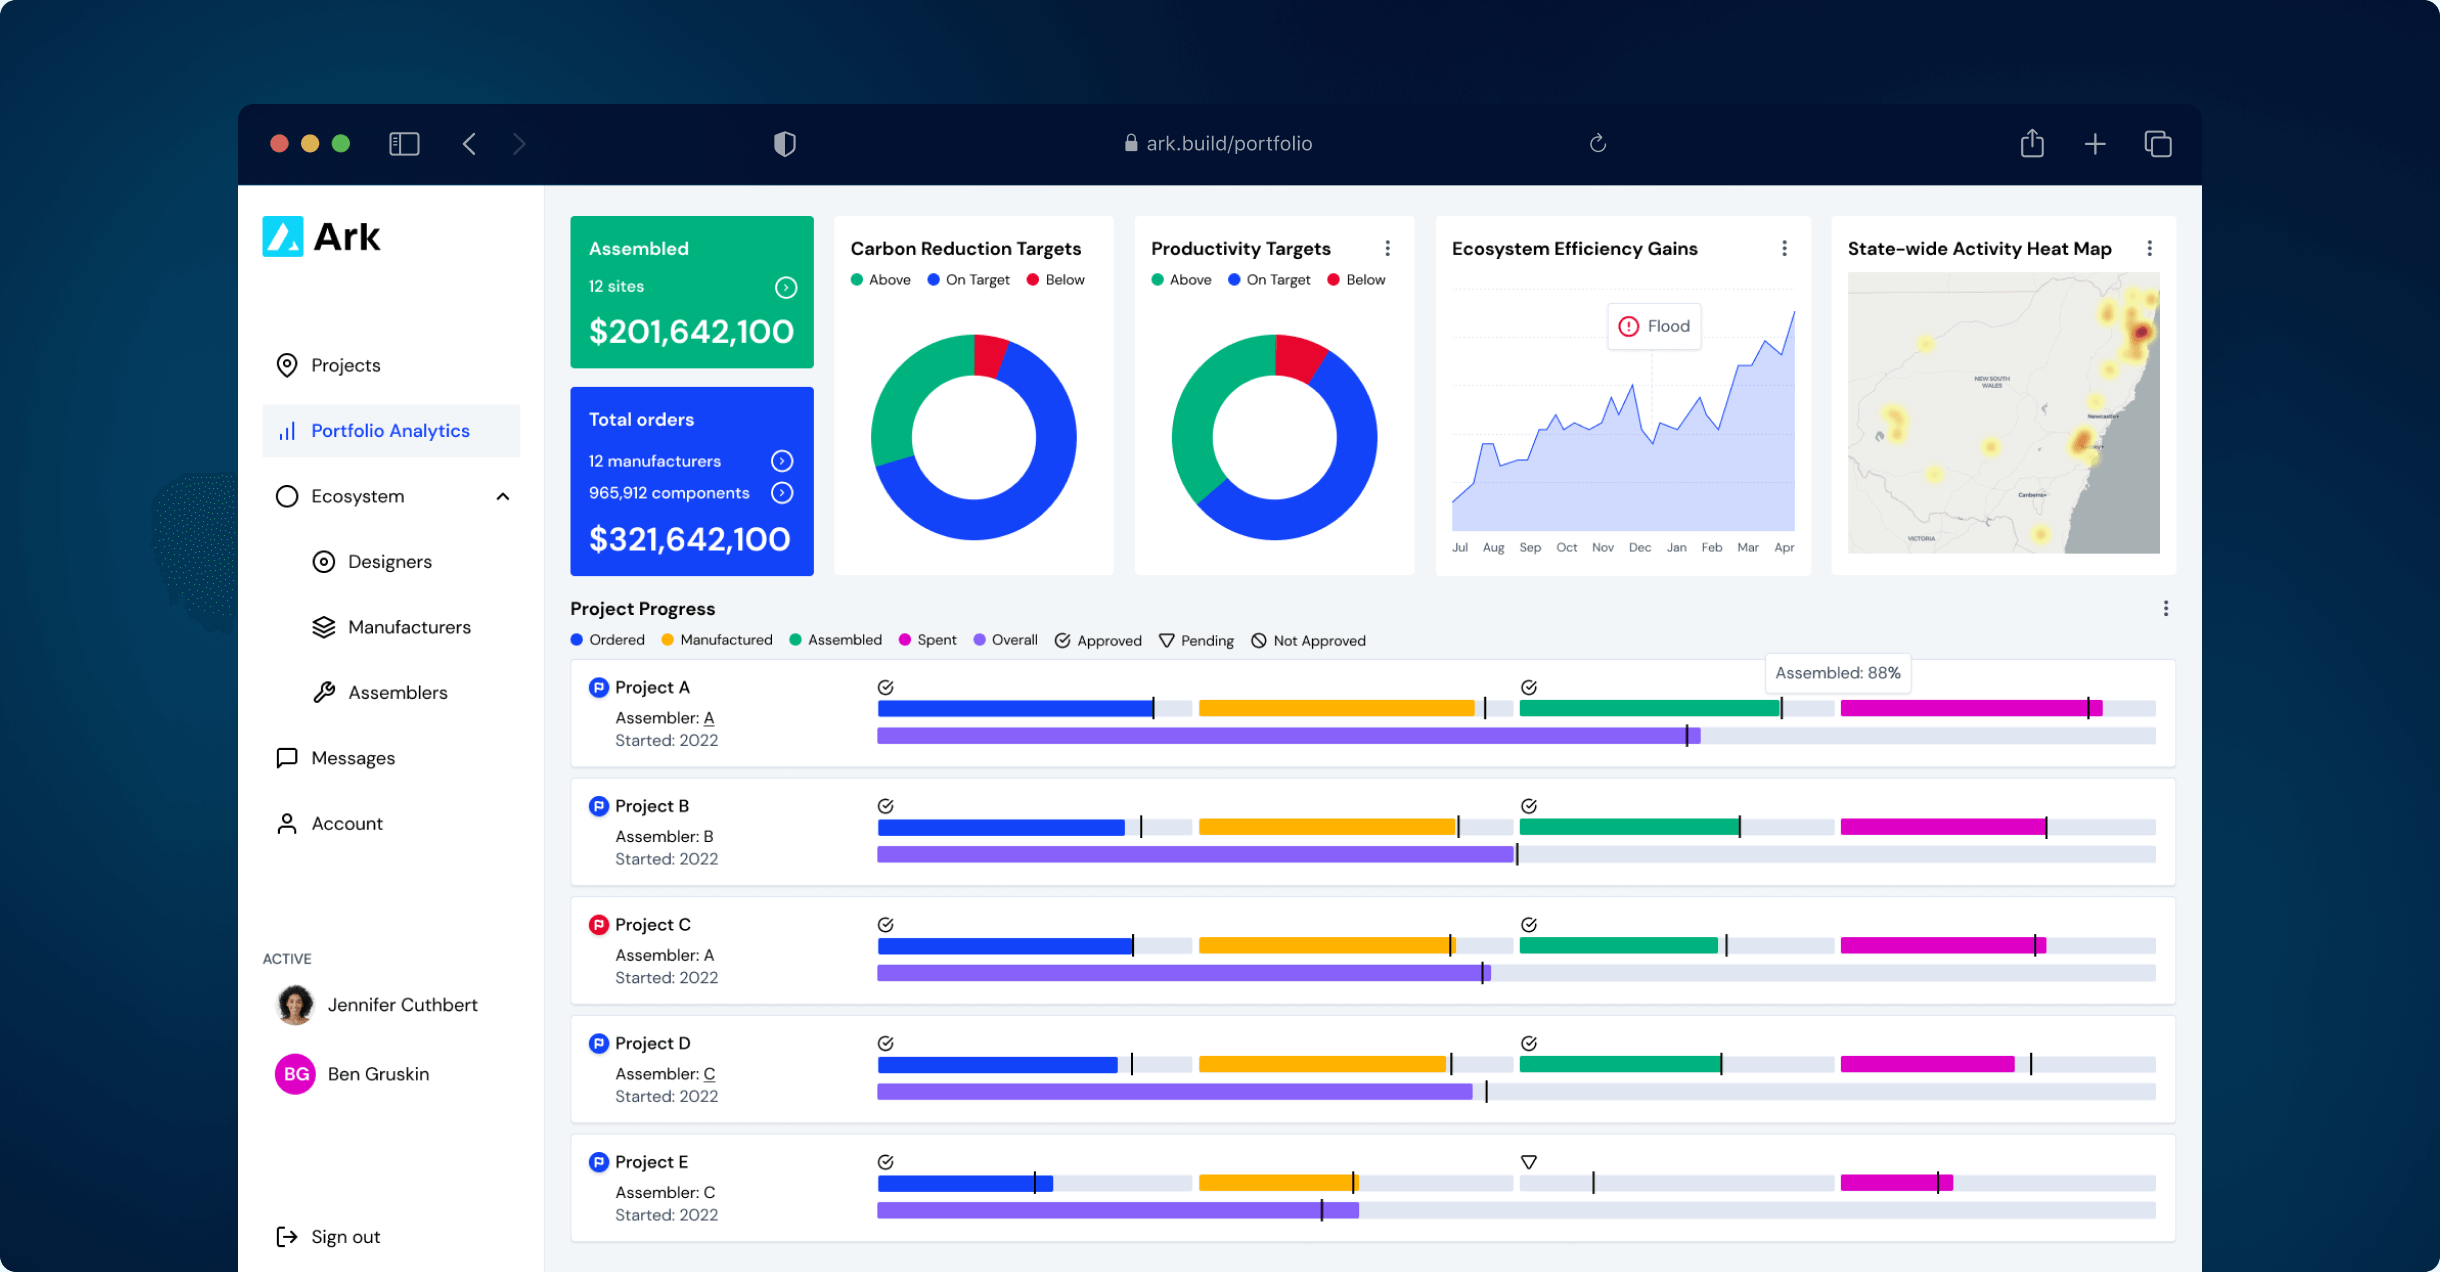2440x1272 pixels.
Task: Reload the page with refresh icon
Action: (1597, 143)
